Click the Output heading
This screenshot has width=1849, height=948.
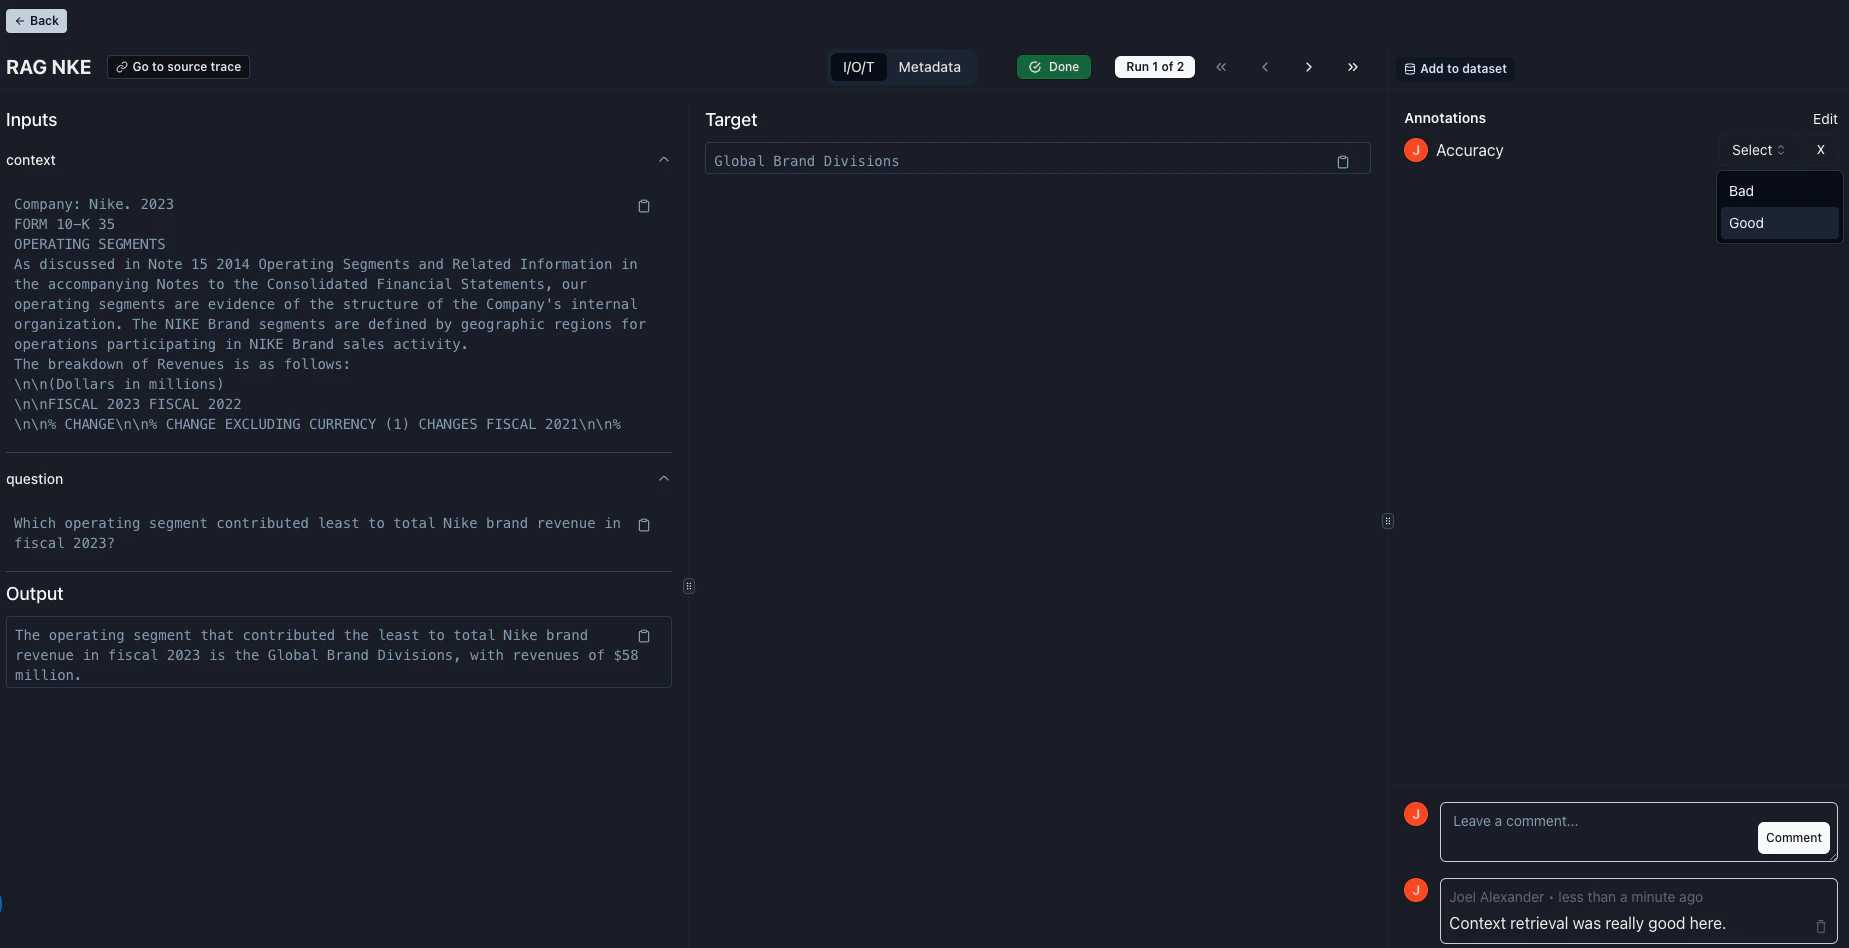pos(35,594)
